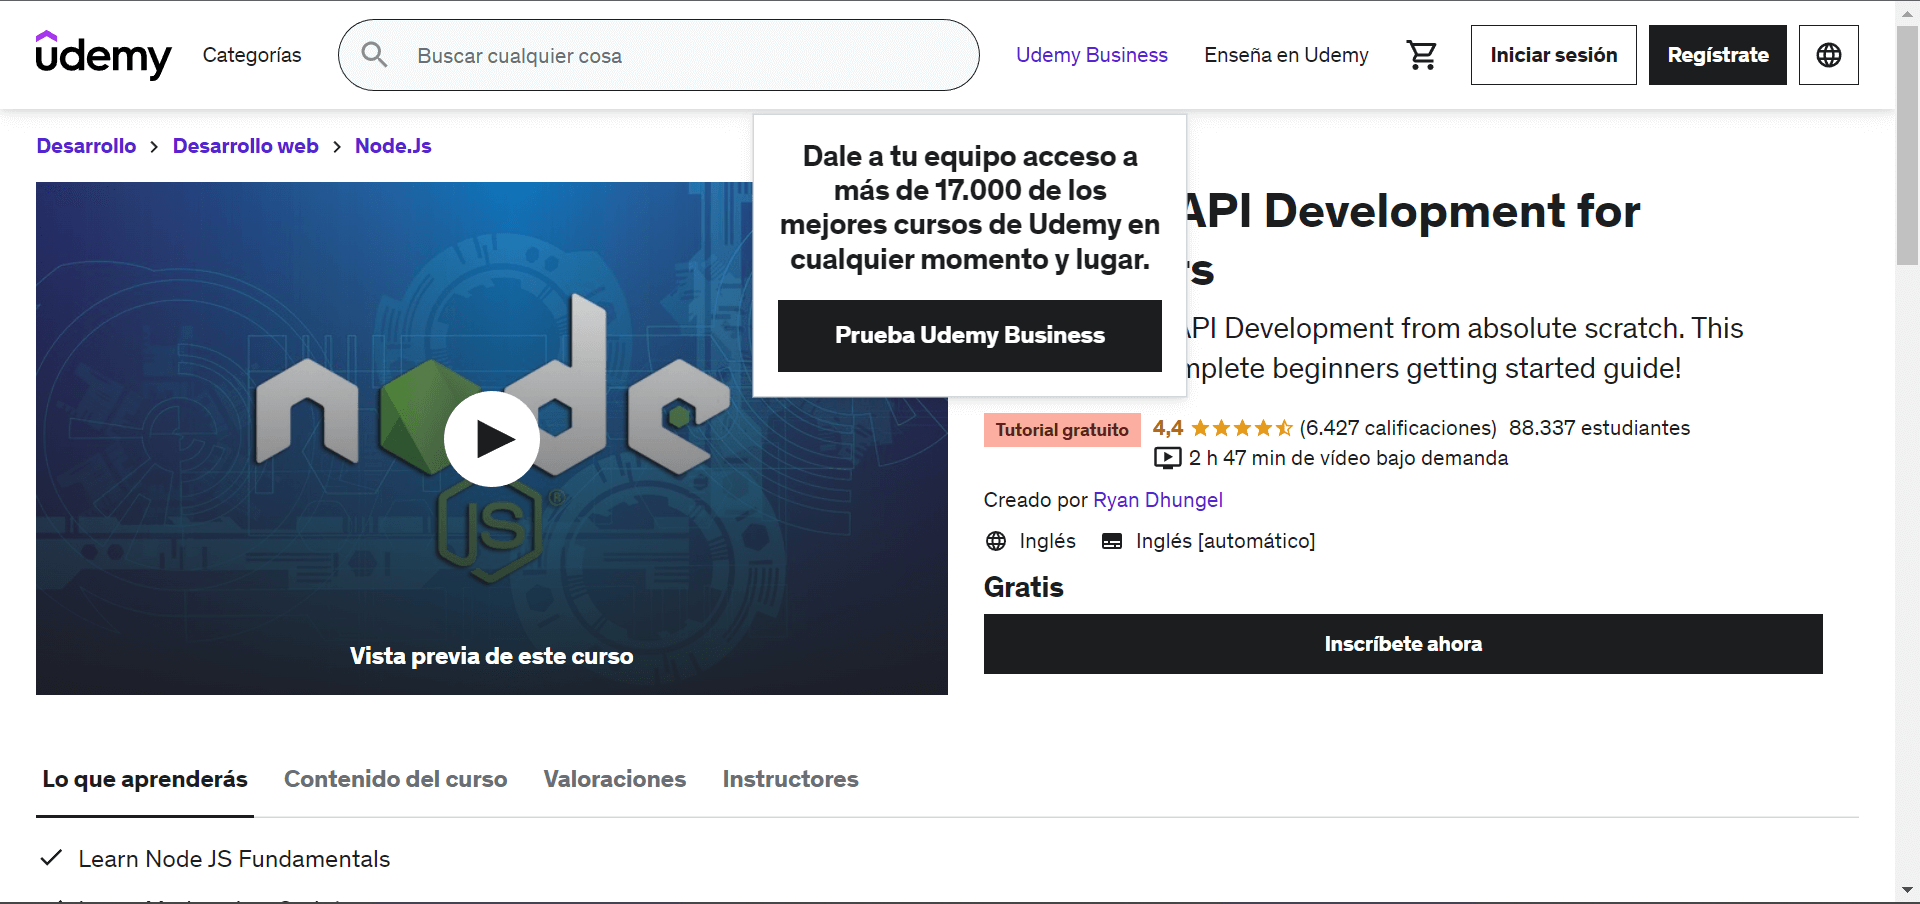The width and height of the screenshot is (1920, 904).
Task: Click Vista previa de este curso text
Action: [491, 656]
